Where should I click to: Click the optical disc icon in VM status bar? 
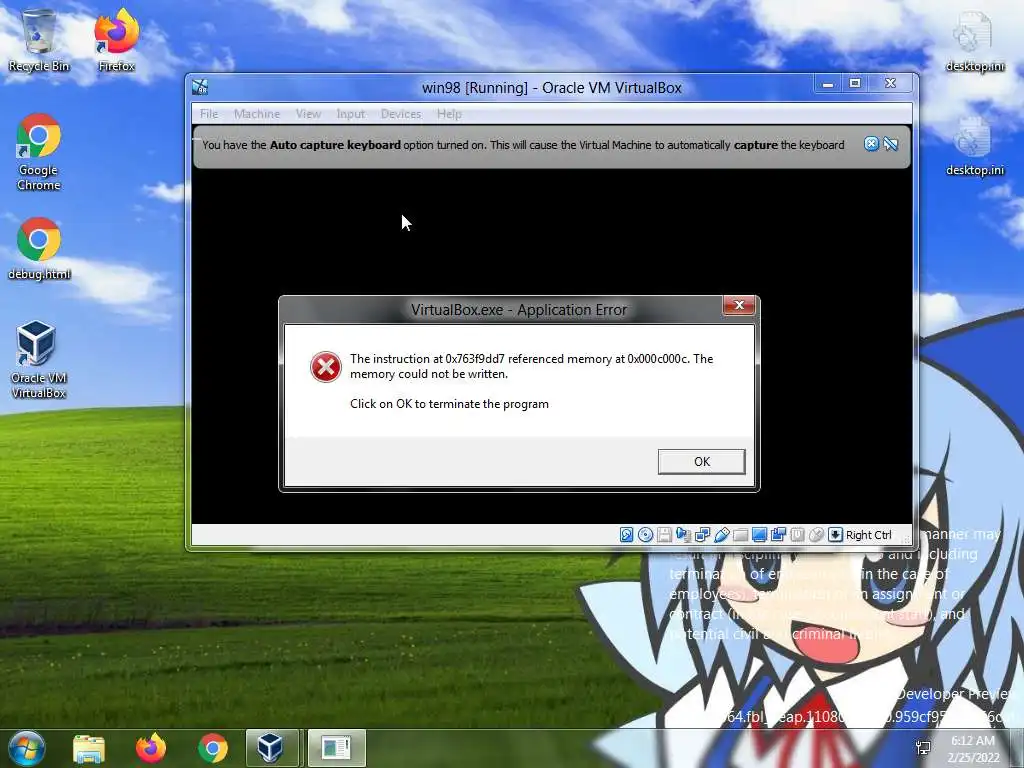[x=645, y=535]
